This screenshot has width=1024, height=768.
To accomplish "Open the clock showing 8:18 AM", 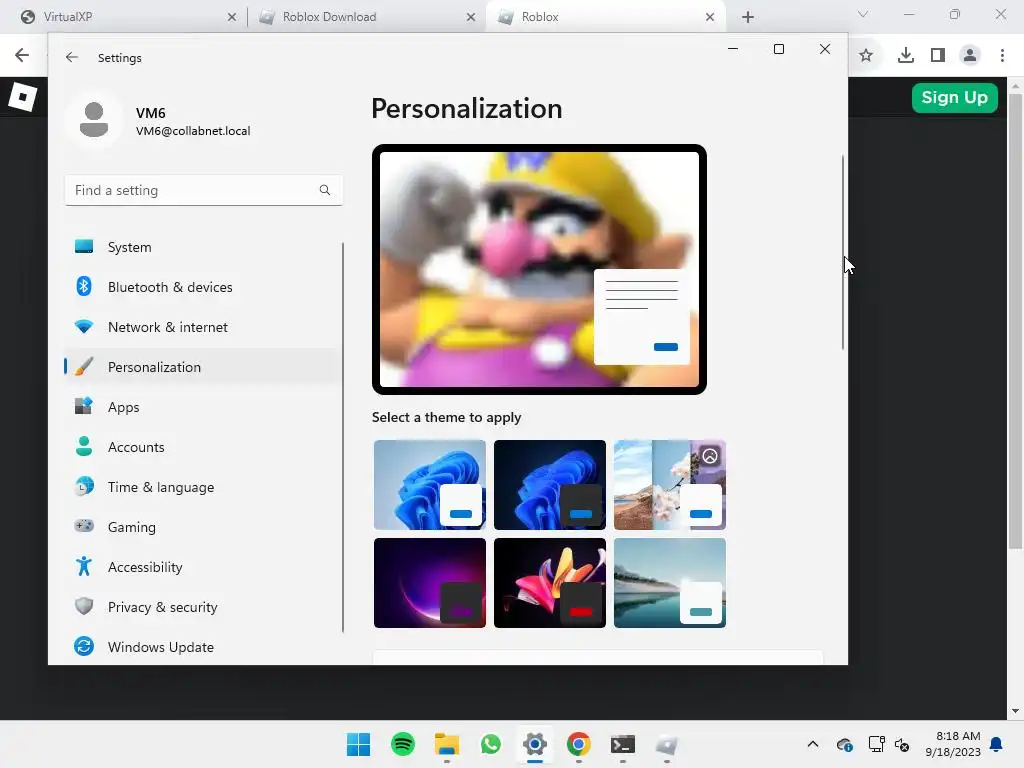I will point(953,744).
